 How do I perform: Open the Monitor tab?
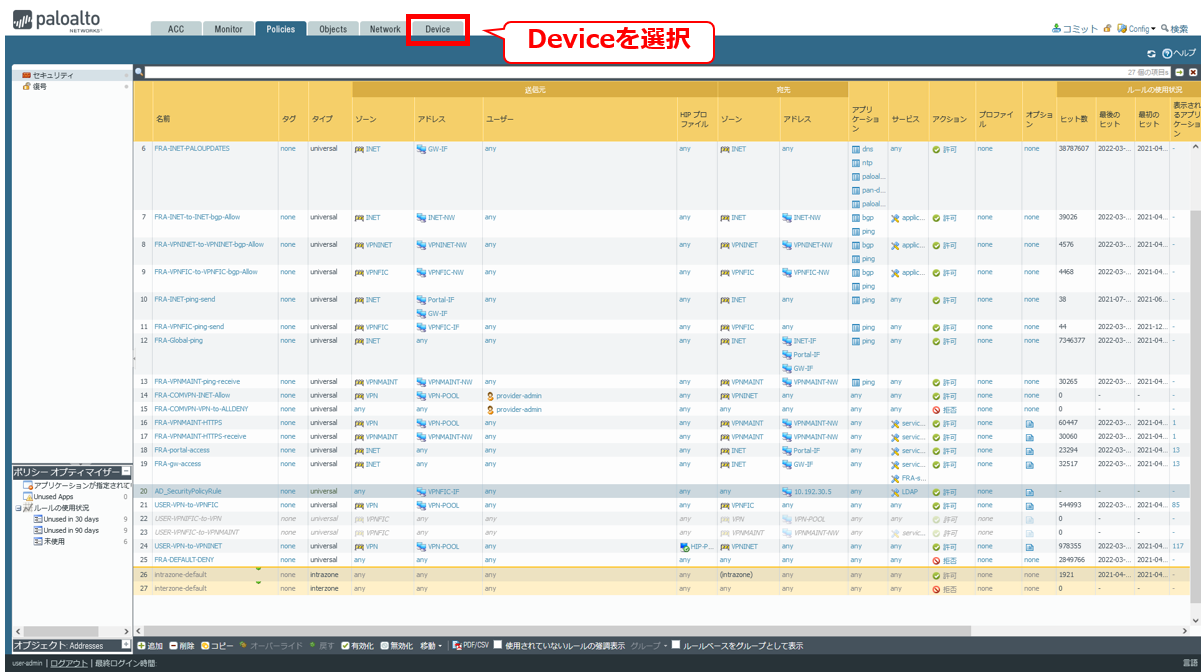(x=228, y=29)
